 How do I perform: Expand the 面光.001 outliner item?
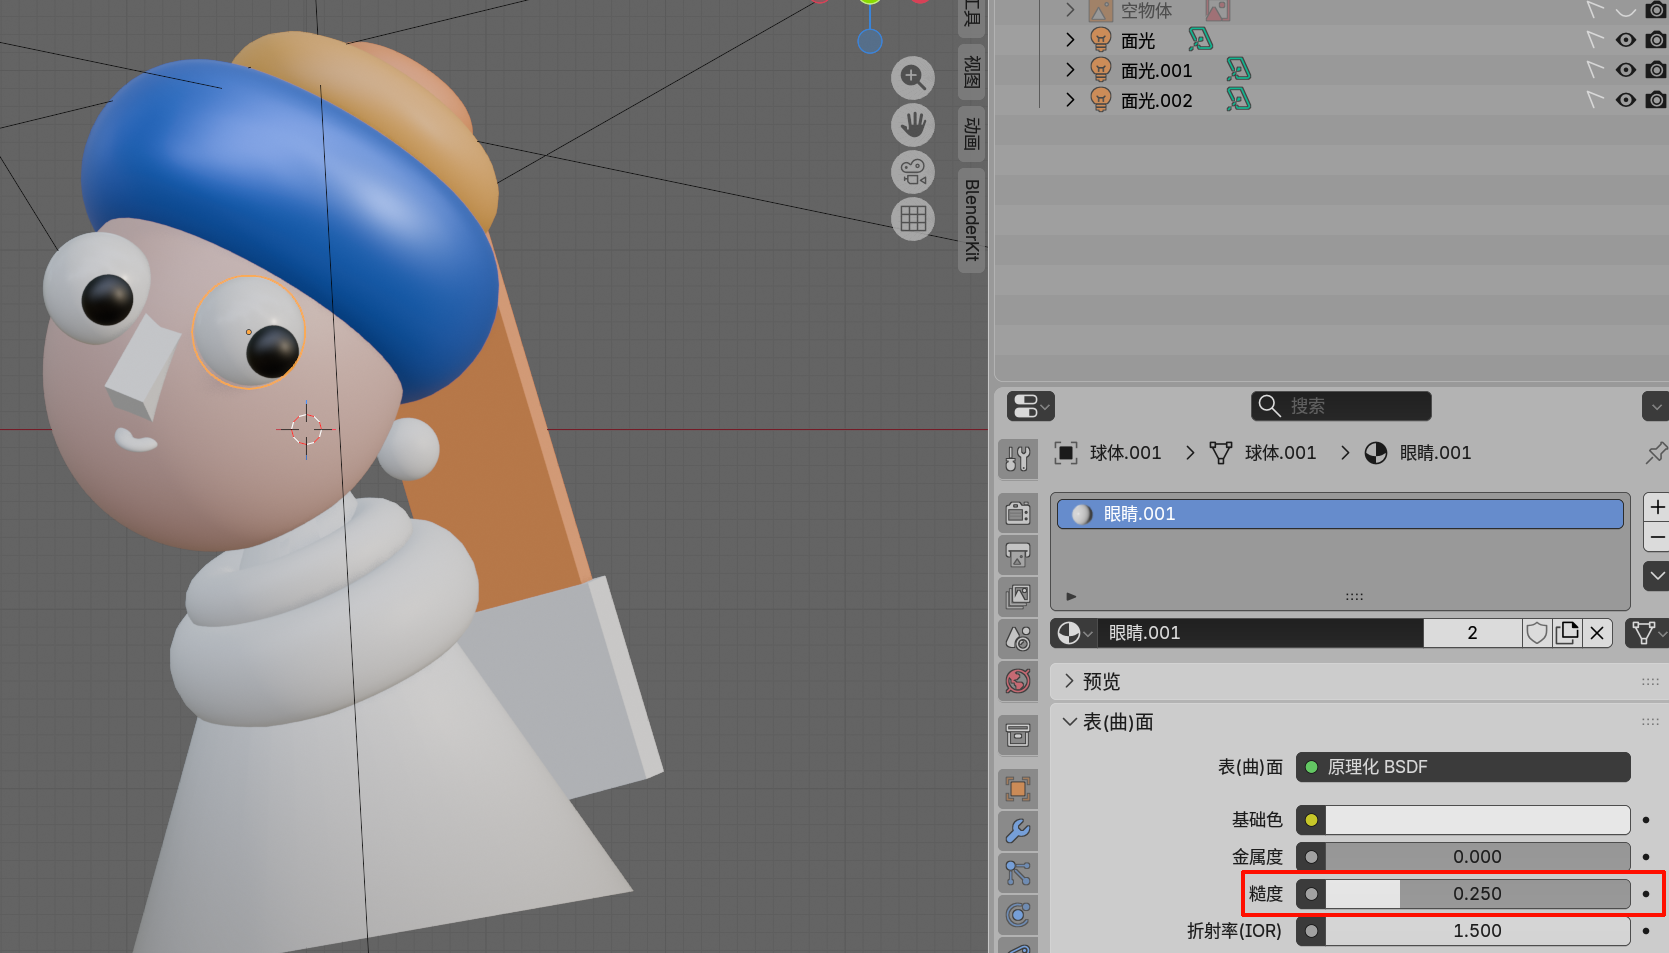1070,70
